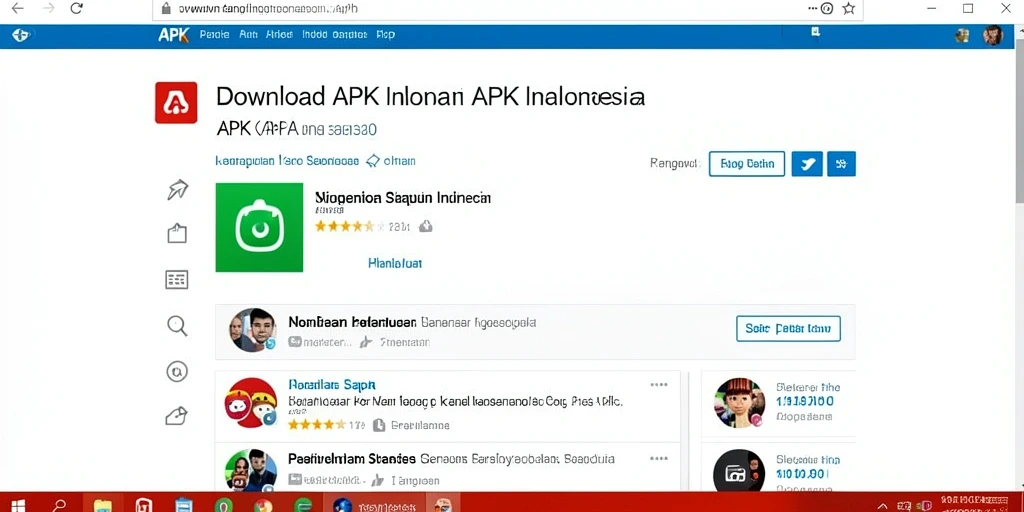Screen dimensions: 1024x512
Task: Click lower right panel dark avatar
Action: 739,472
